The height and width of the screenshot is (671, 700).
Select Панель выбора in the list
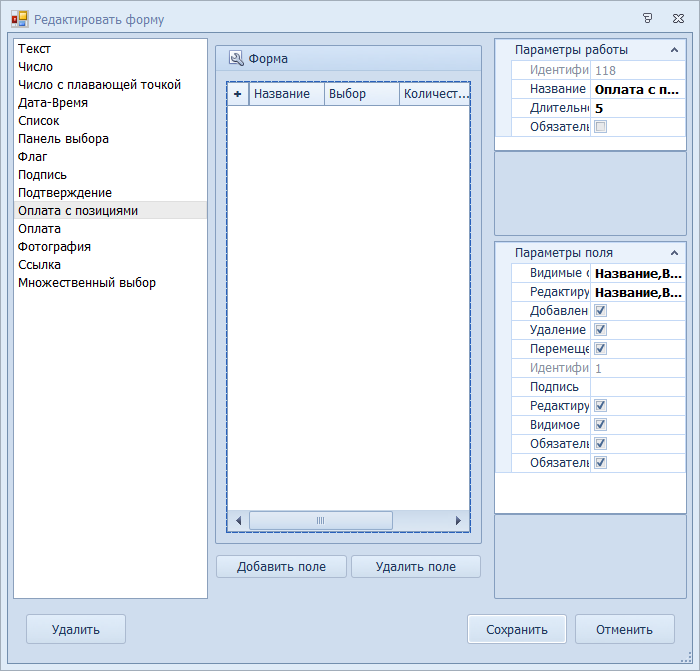110,139
